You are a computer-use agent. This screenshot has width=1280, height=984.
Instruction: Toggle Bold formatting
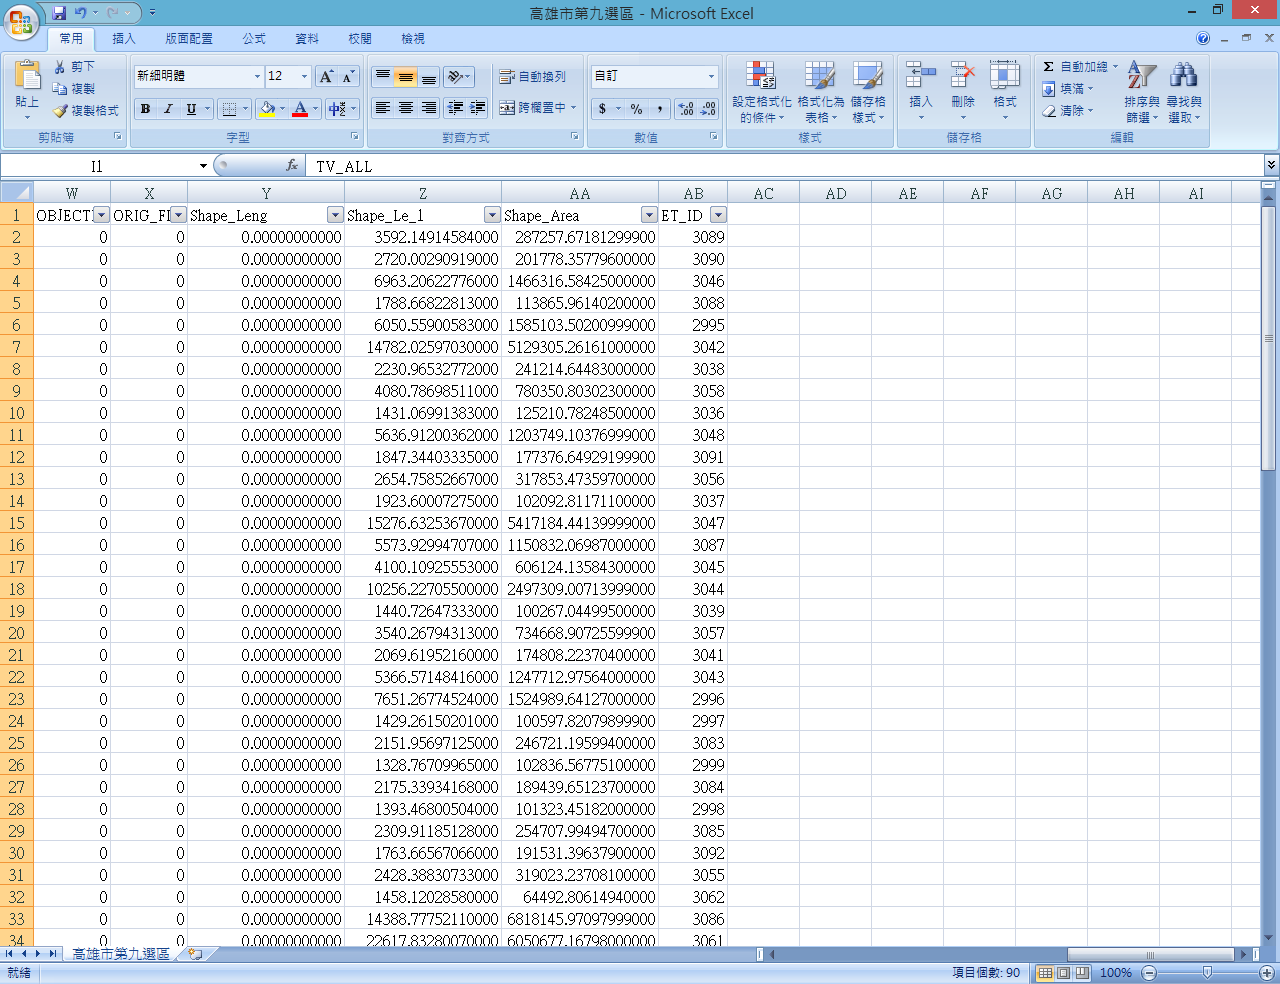click(146, 109)
